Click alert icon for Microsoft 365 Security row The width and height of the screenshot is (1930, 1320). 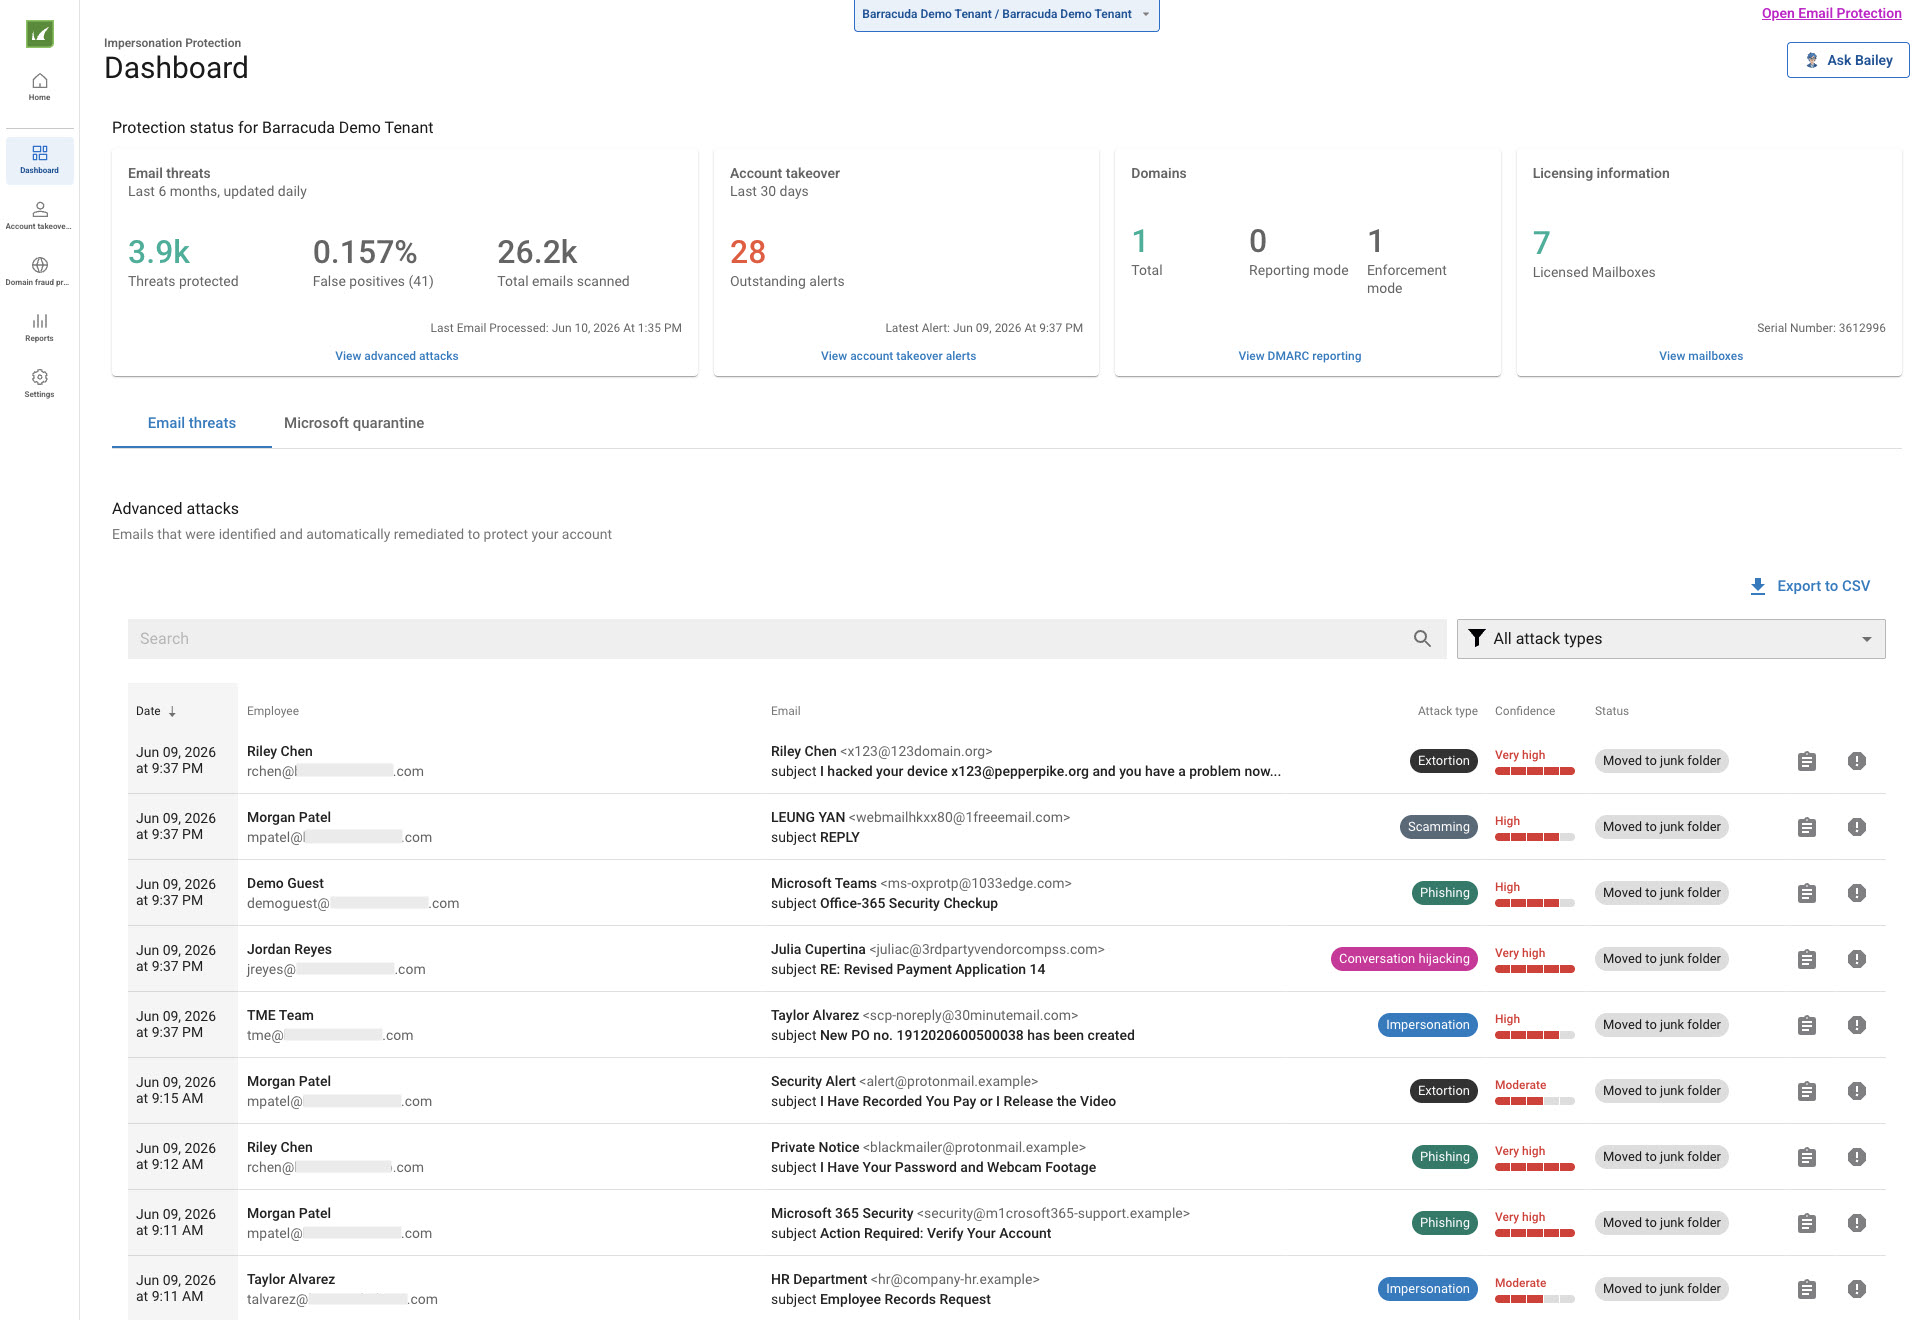(x=1857, y=1223)
